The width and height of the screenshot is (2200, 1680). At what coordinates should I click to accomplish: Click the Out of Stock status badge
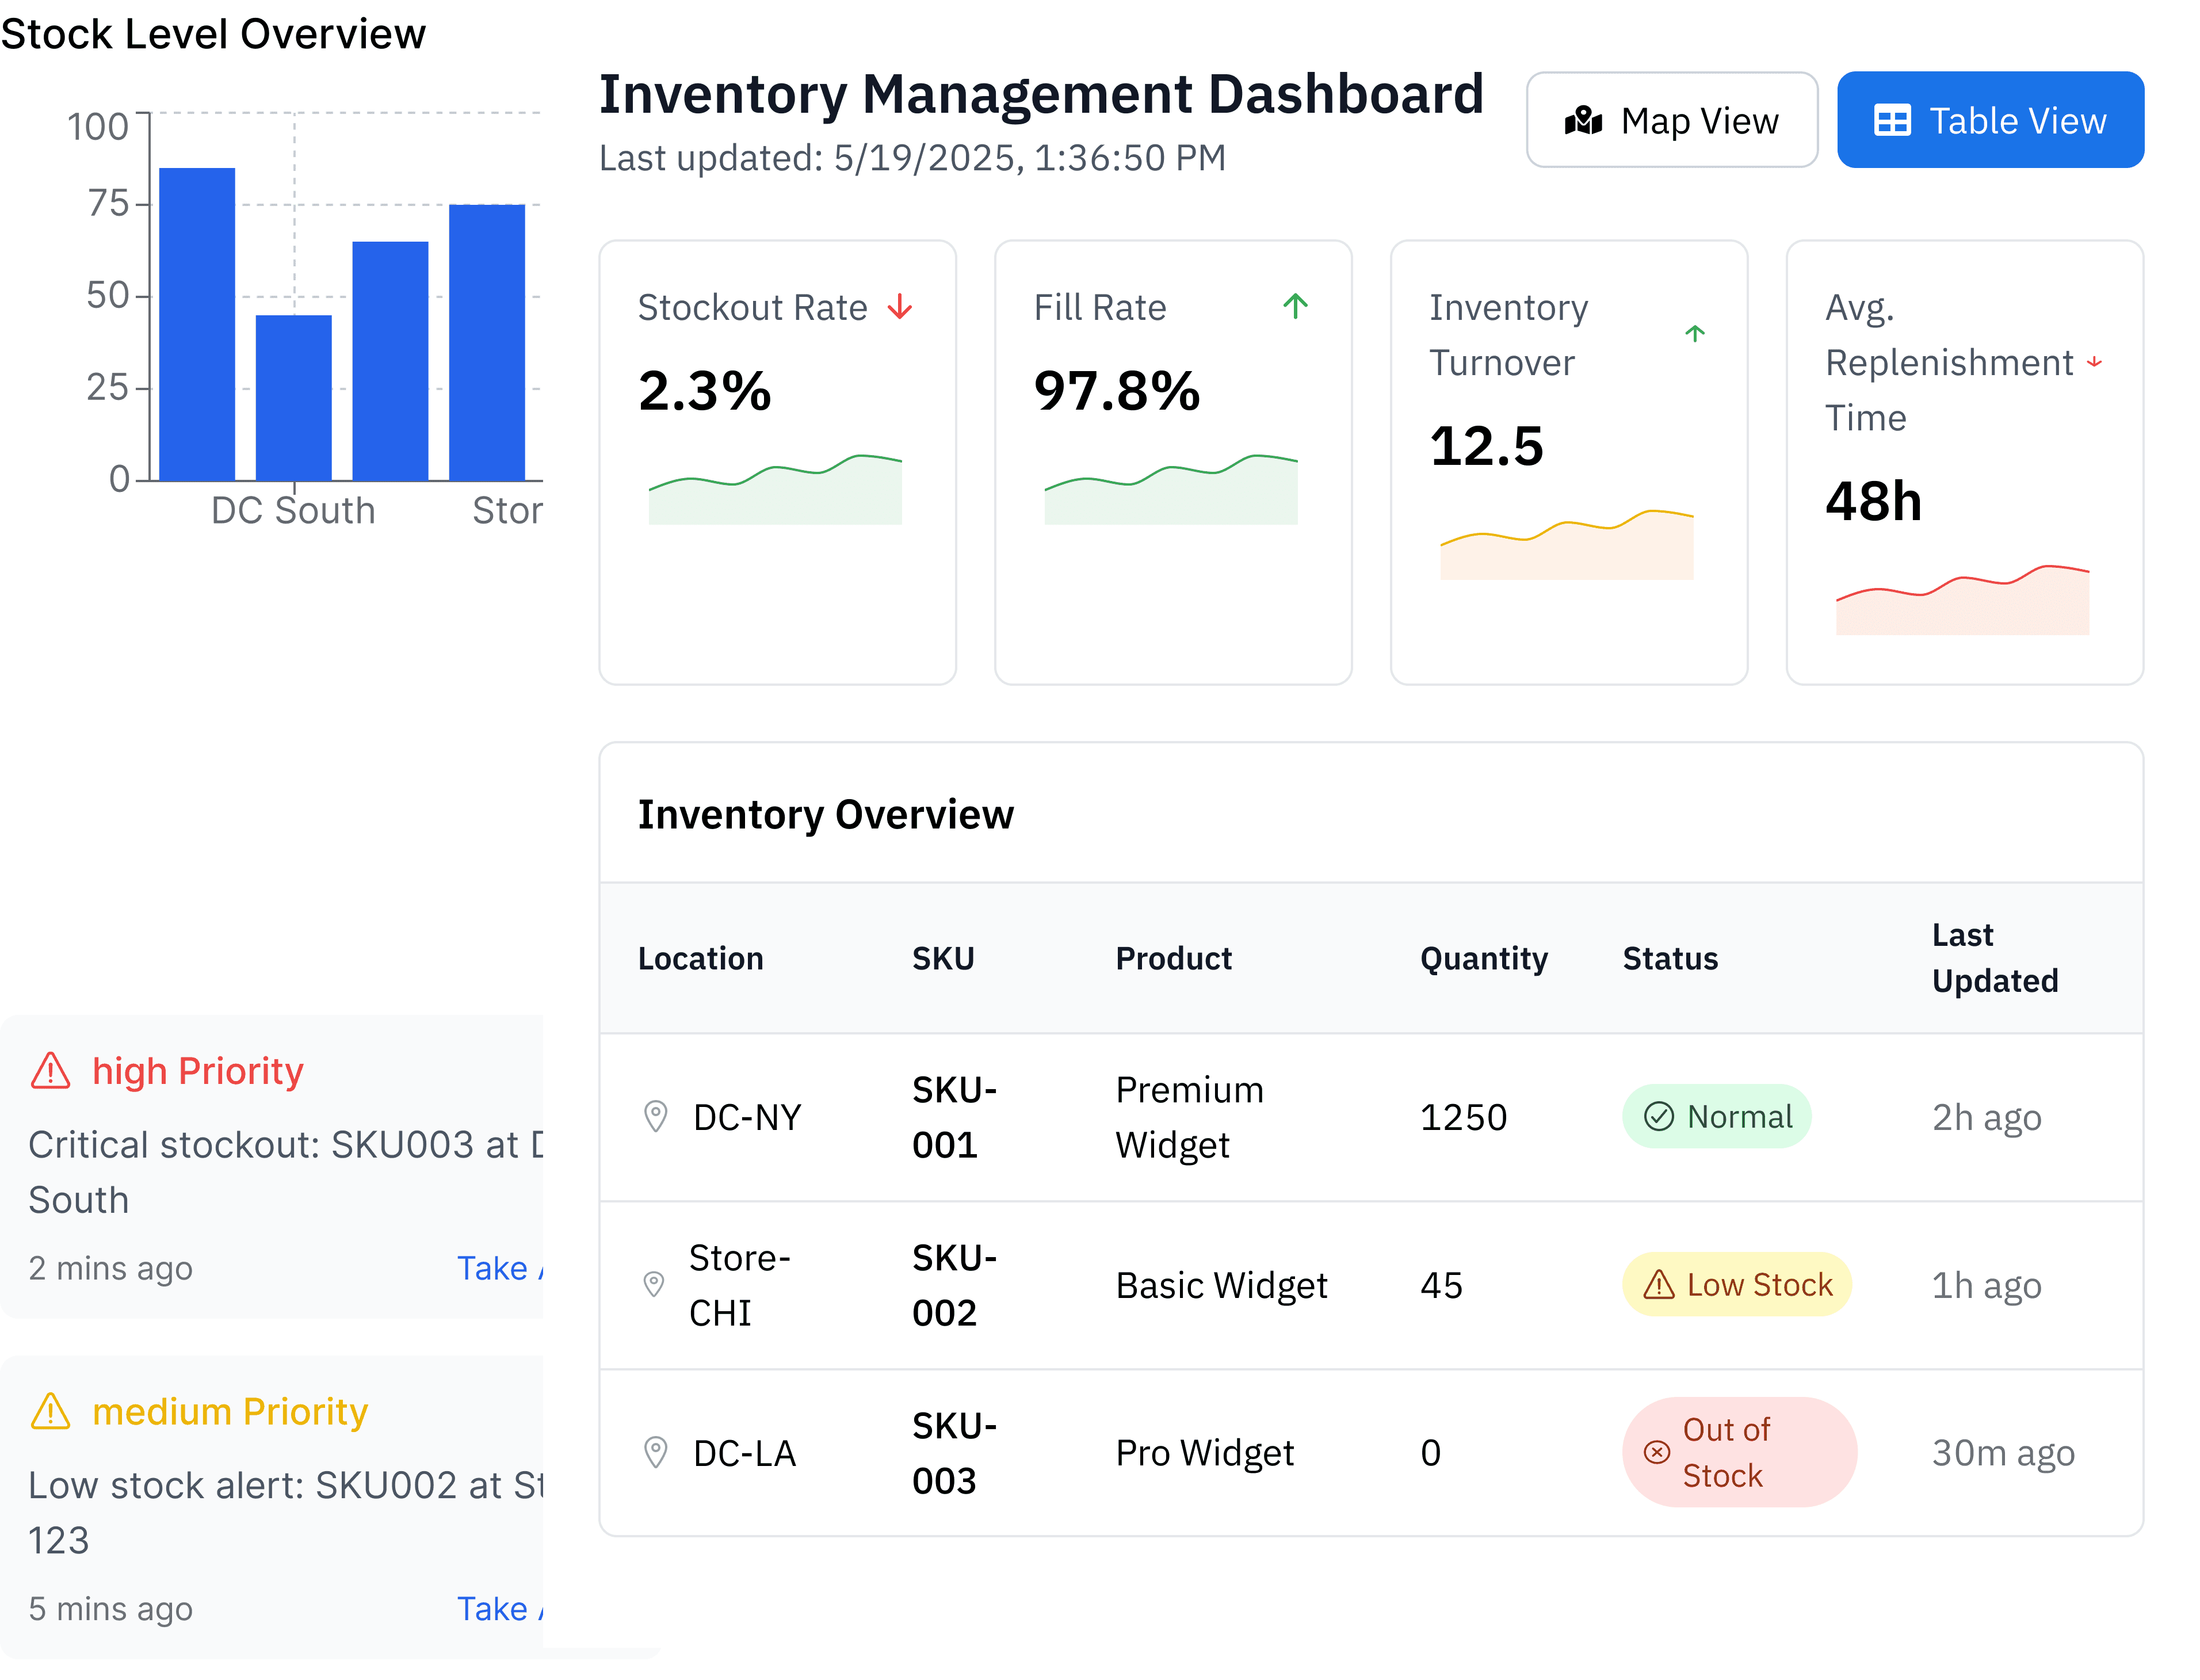(x=1739, y=1452)
